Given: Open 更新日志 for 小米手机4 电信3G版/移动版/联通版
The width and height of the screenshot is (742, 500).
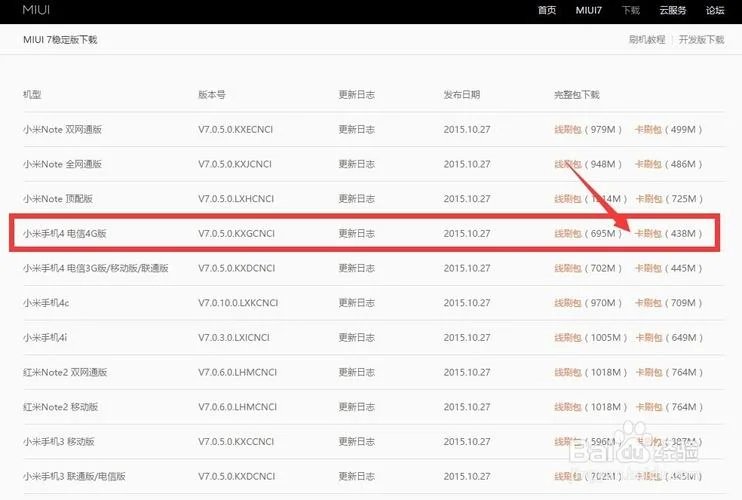Looking at the screenshot, I should (x=356, y=268).
